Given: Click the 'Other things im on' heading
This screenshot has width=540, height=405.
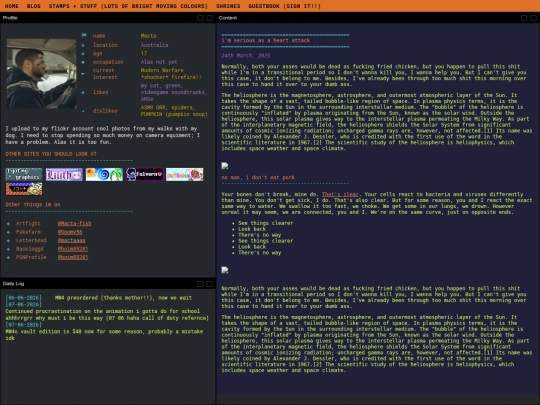Looking at the screenshot, I should (33, 205).
